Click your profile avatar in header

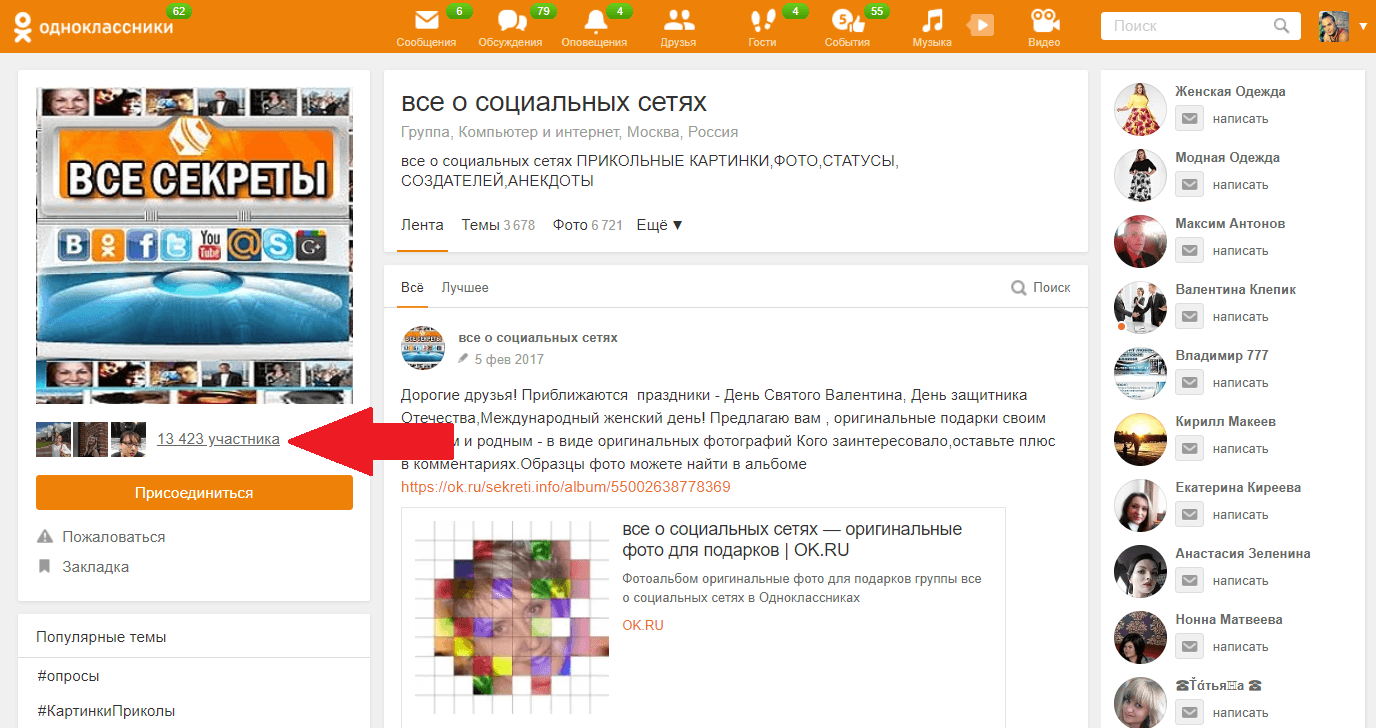[x=1335, y=26]
